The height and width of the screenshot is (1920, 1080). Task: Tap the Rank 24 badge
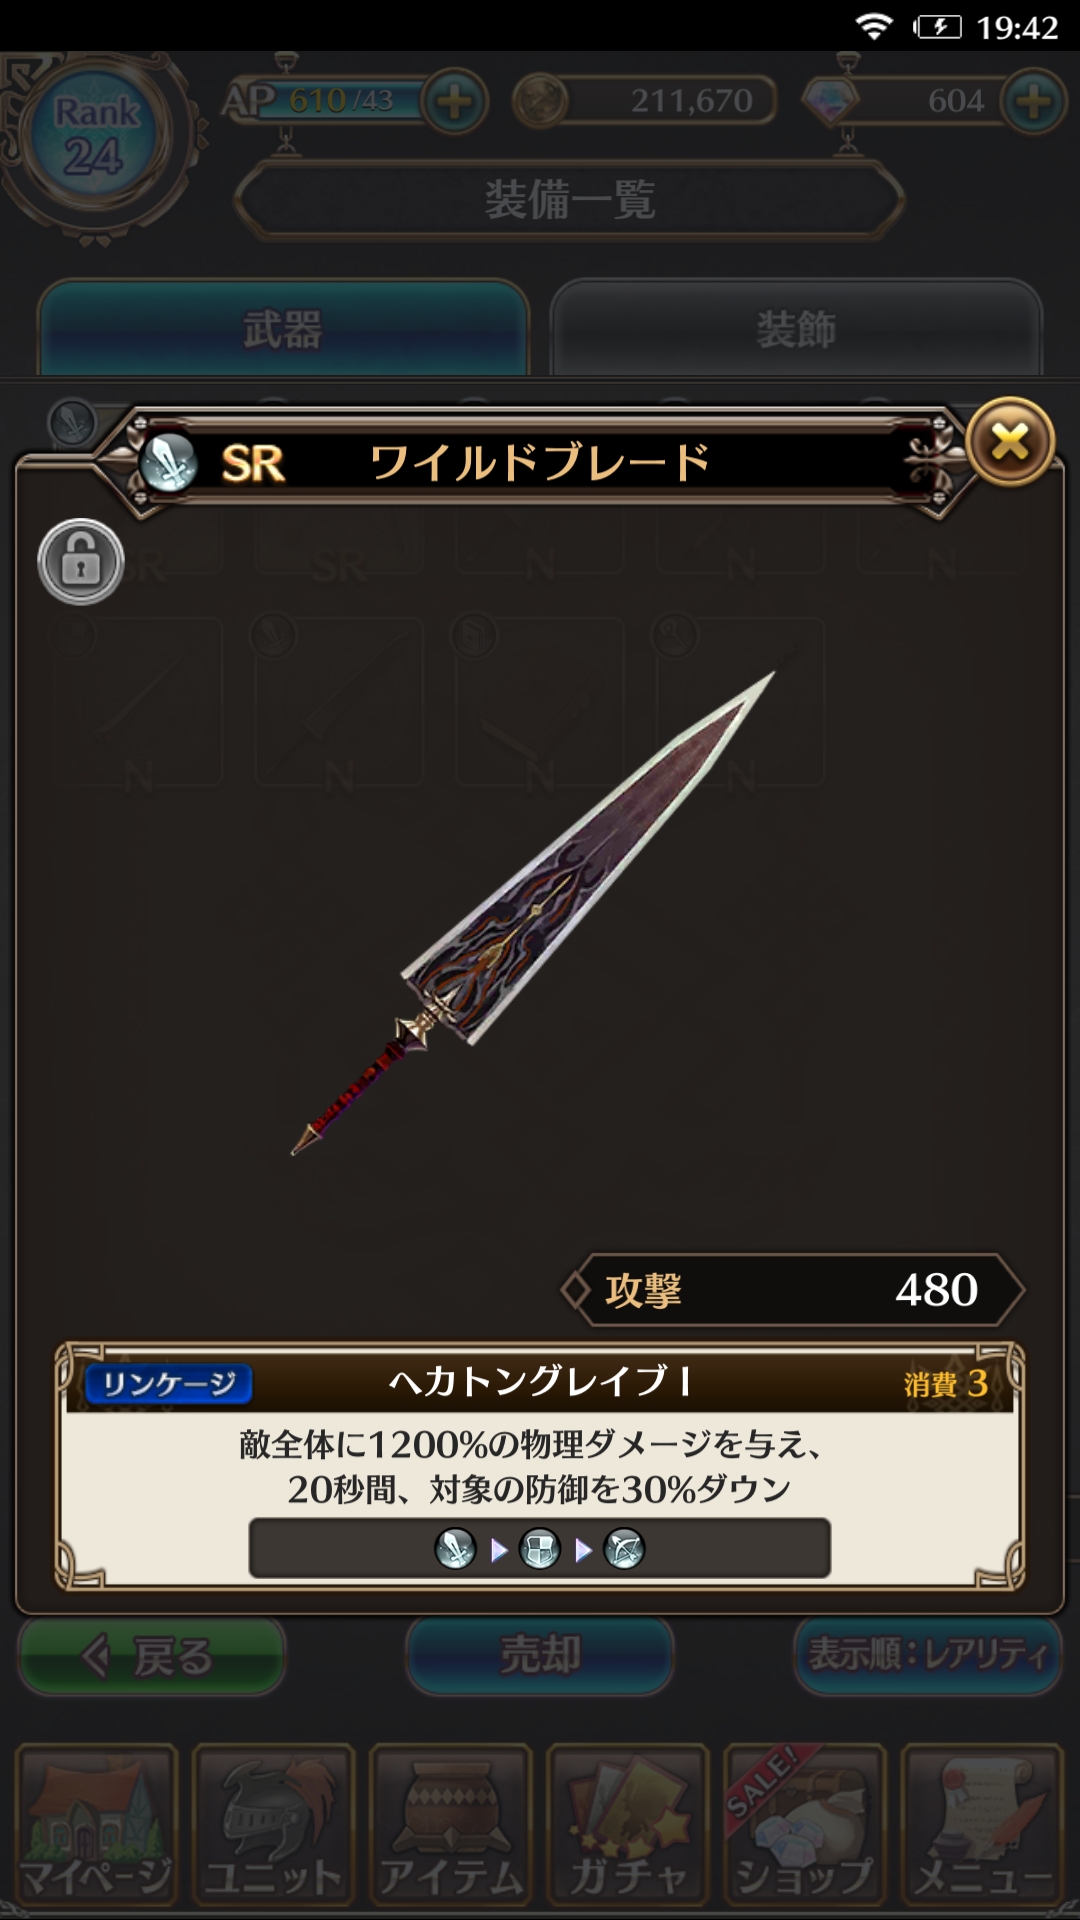tap(95, 137)
